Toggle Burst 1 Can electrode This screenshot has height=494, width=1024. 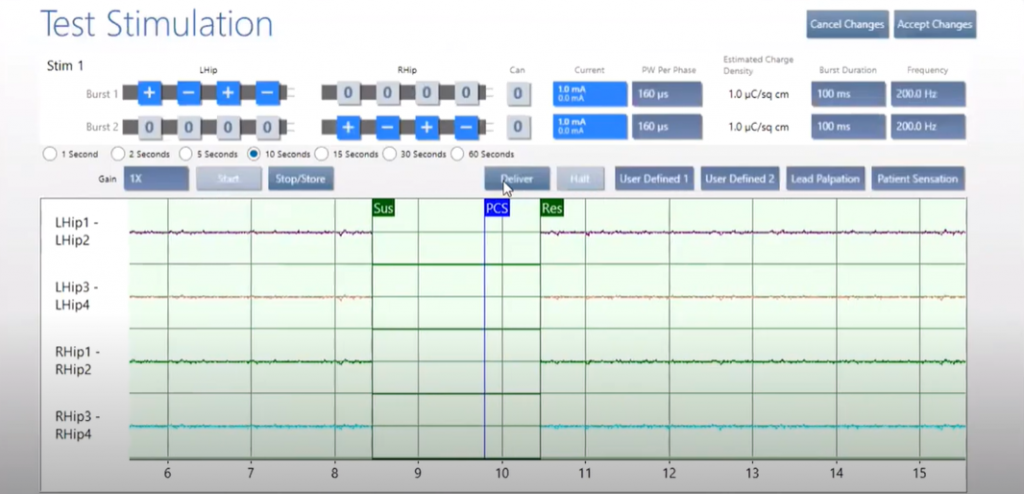coord(517,94)
